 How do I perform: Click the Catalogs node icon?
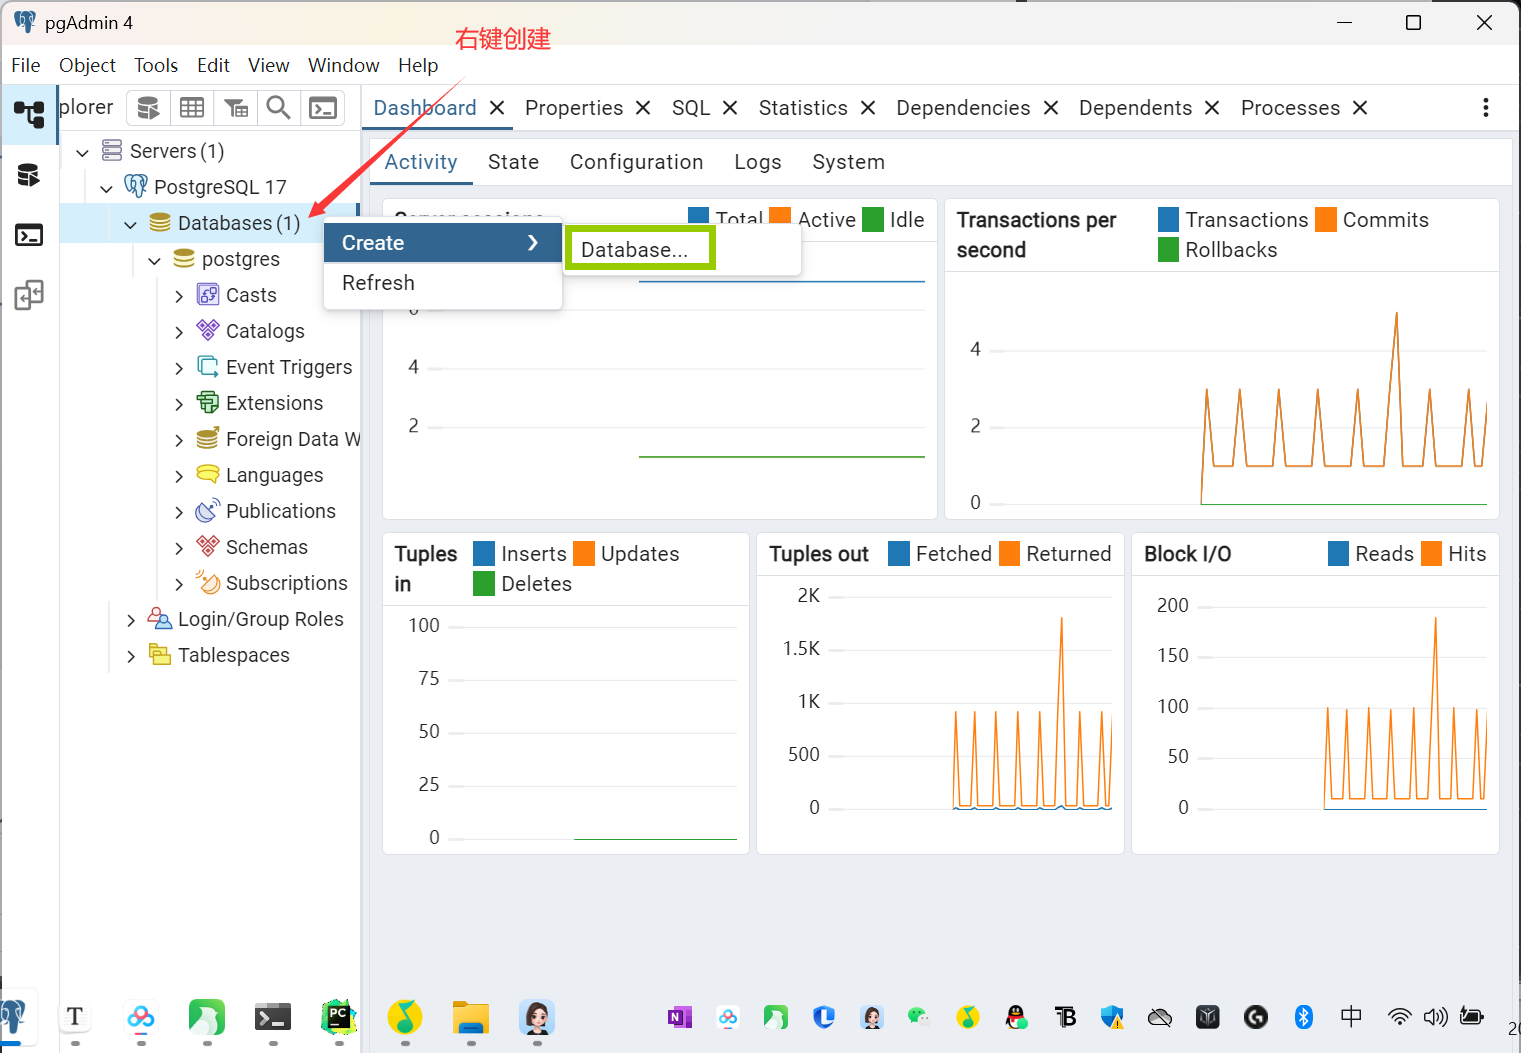[x=208, y=330]
